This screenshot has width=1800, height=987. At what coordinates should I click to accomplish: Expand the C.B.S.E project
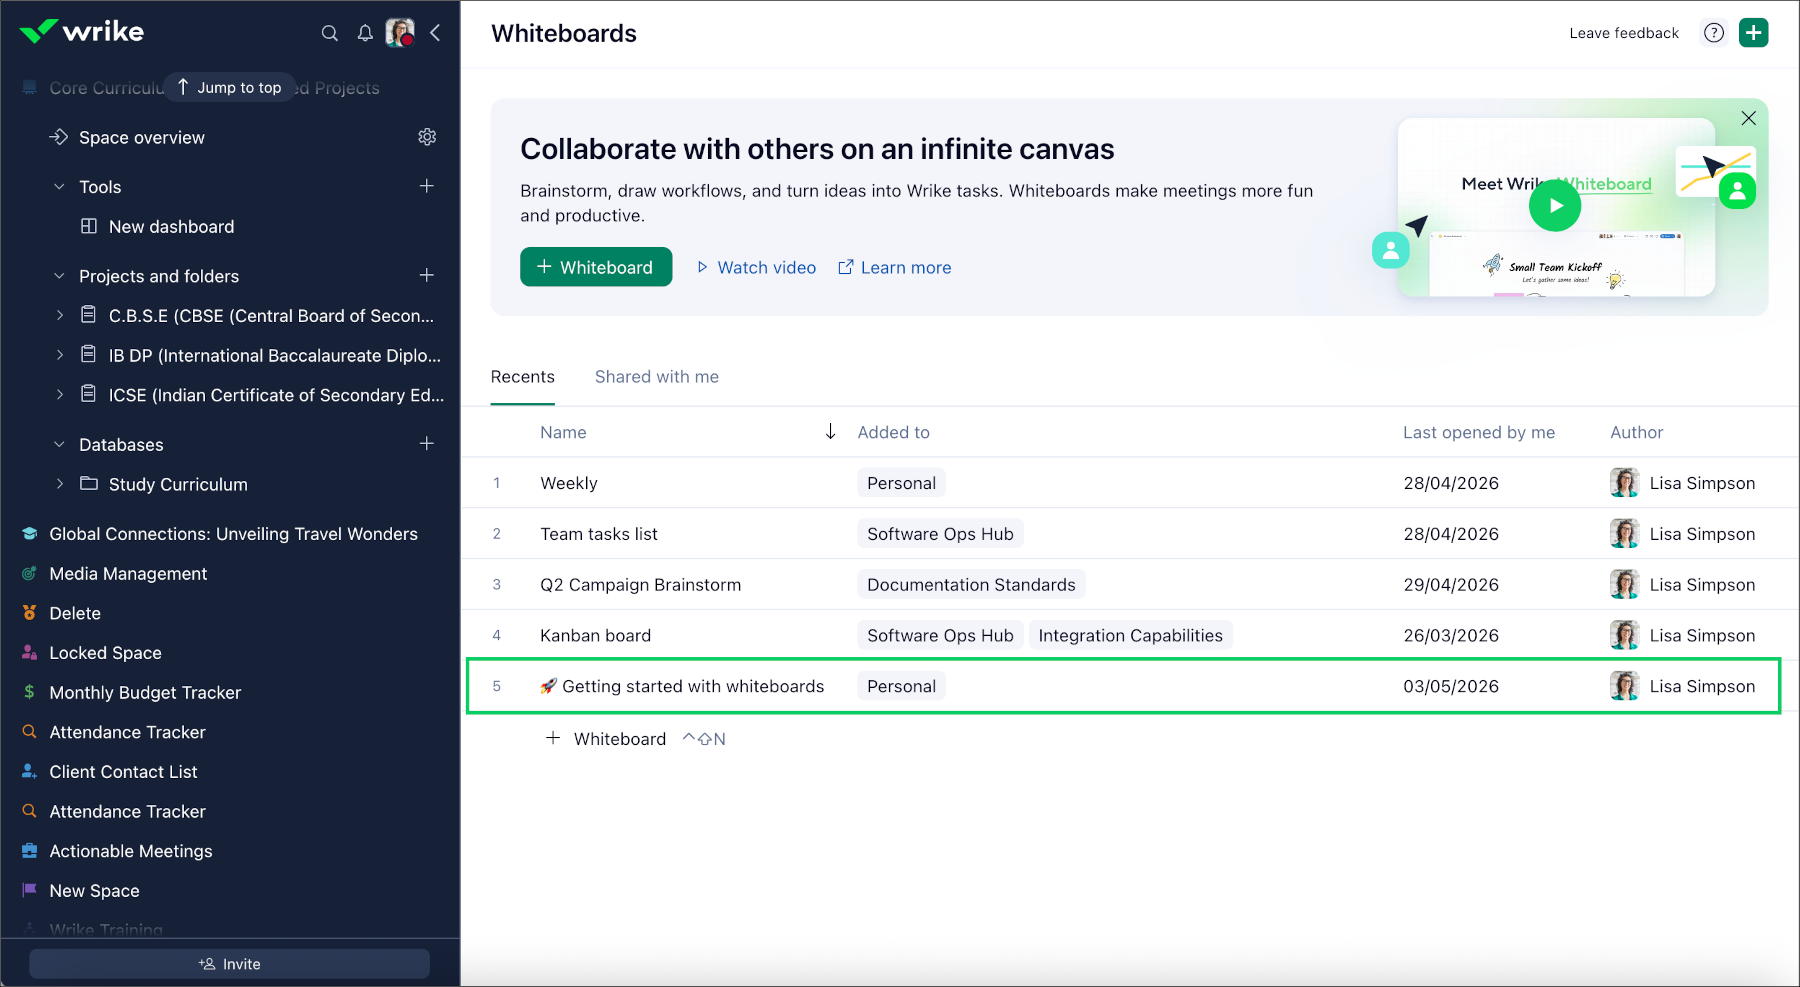click(59, 316)
